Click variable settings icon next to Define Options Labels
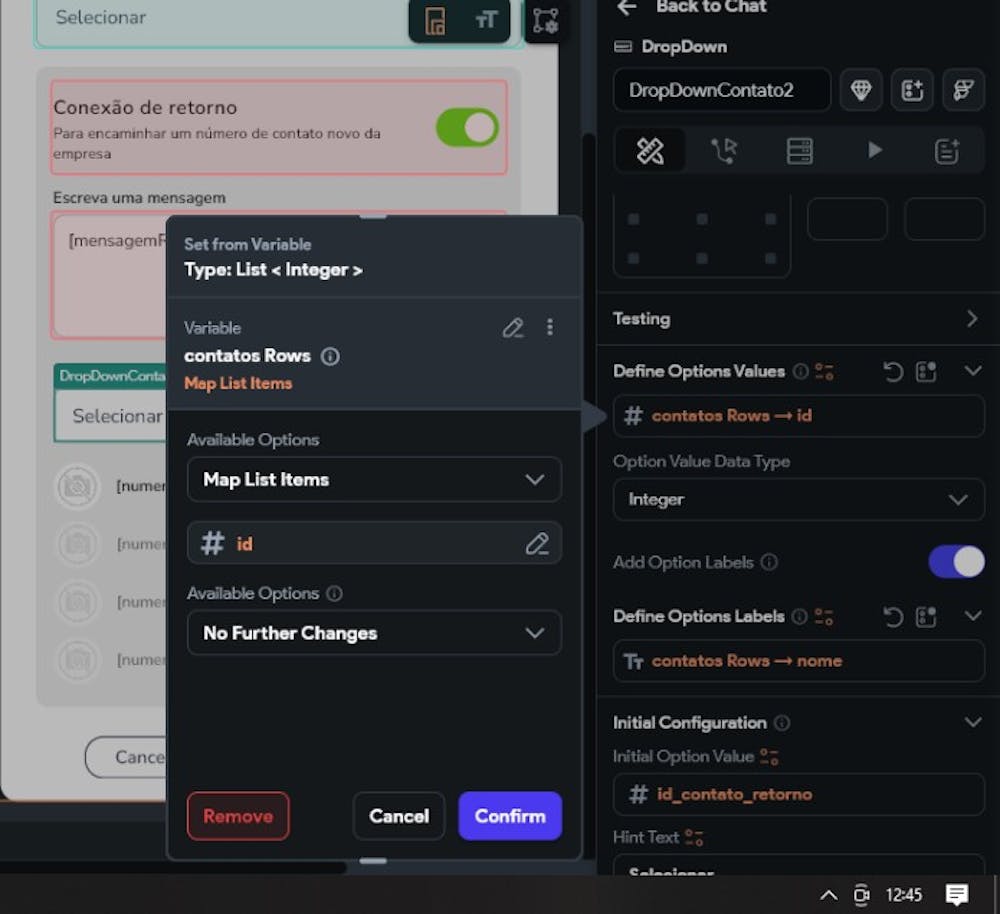 [824, 617]
